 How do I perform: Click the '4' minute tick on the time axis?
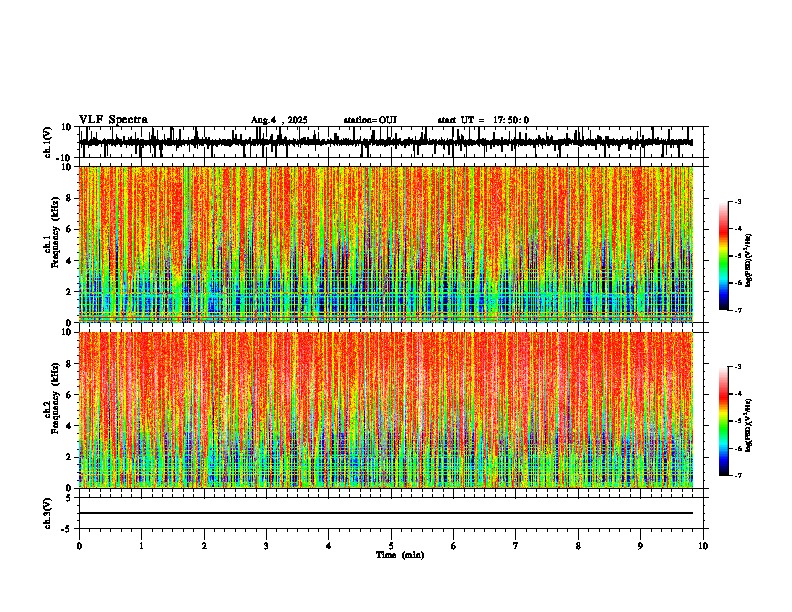click(328, 546)
